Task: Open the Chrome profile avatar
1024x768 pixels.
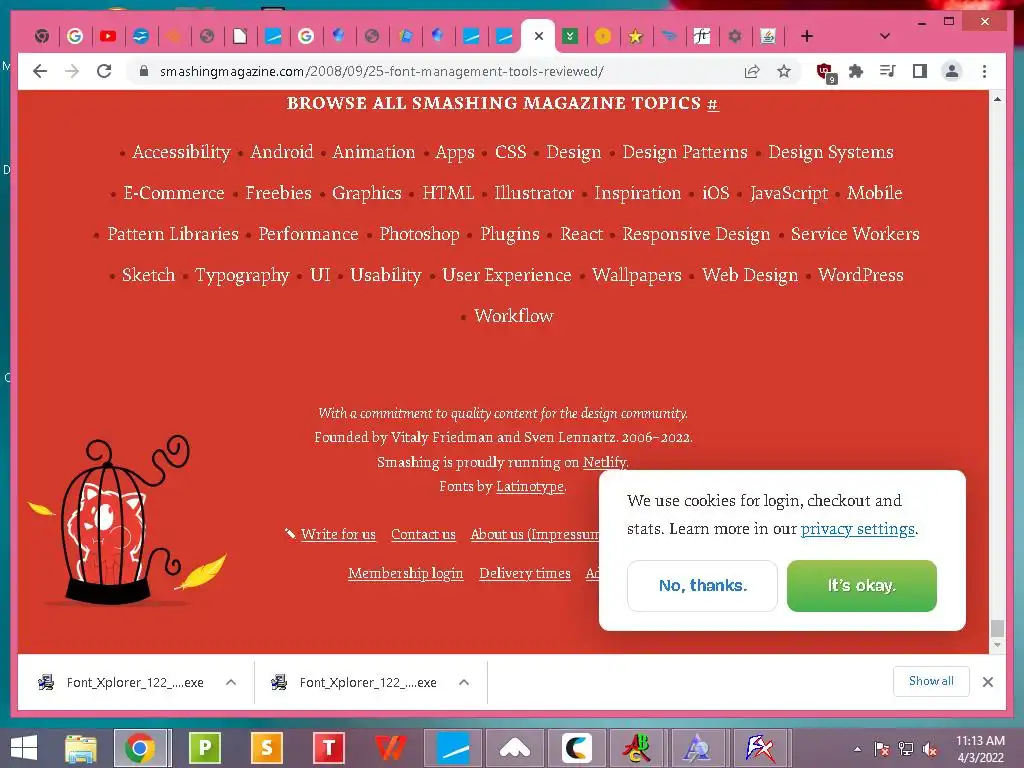Action: pyautogui.click(x=952, y=71)
